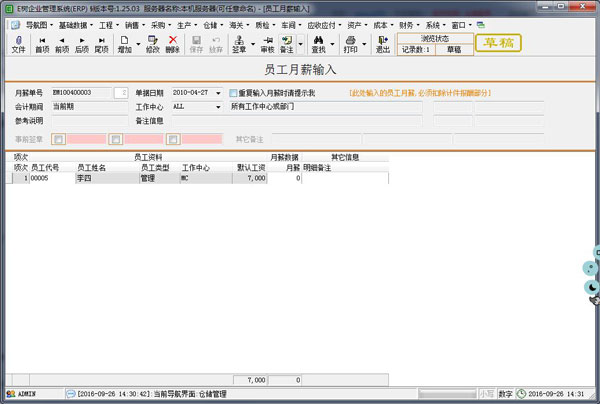The height and width of the screenshot is (404, 600).
Task: Click the 文件 attachment icon
Action: [18, 40]
